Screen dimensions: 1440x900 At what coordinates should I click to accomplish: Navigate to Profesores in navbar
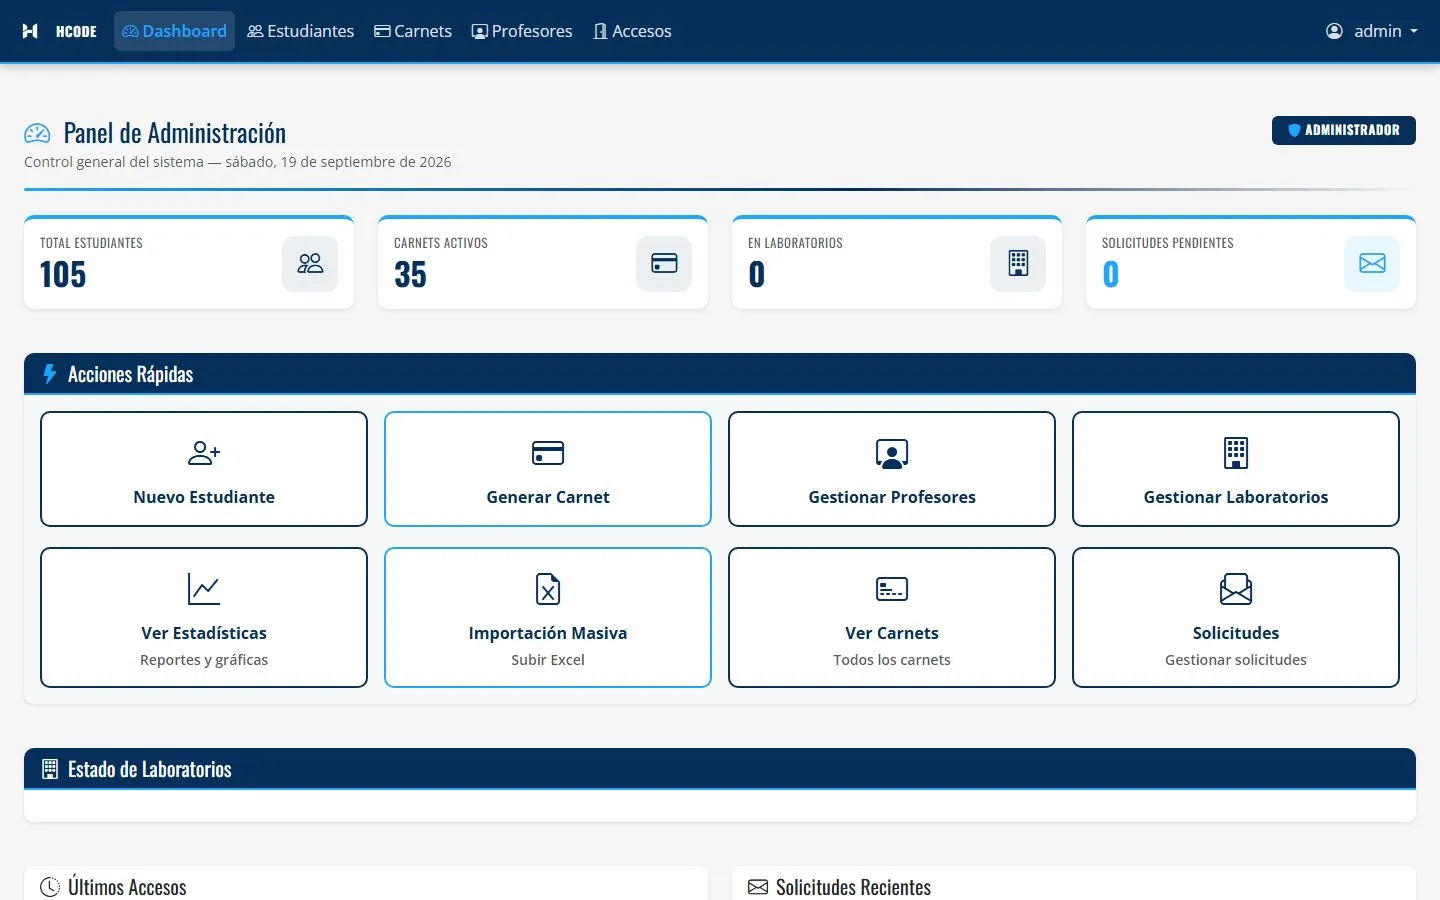(x=522, y=31)
